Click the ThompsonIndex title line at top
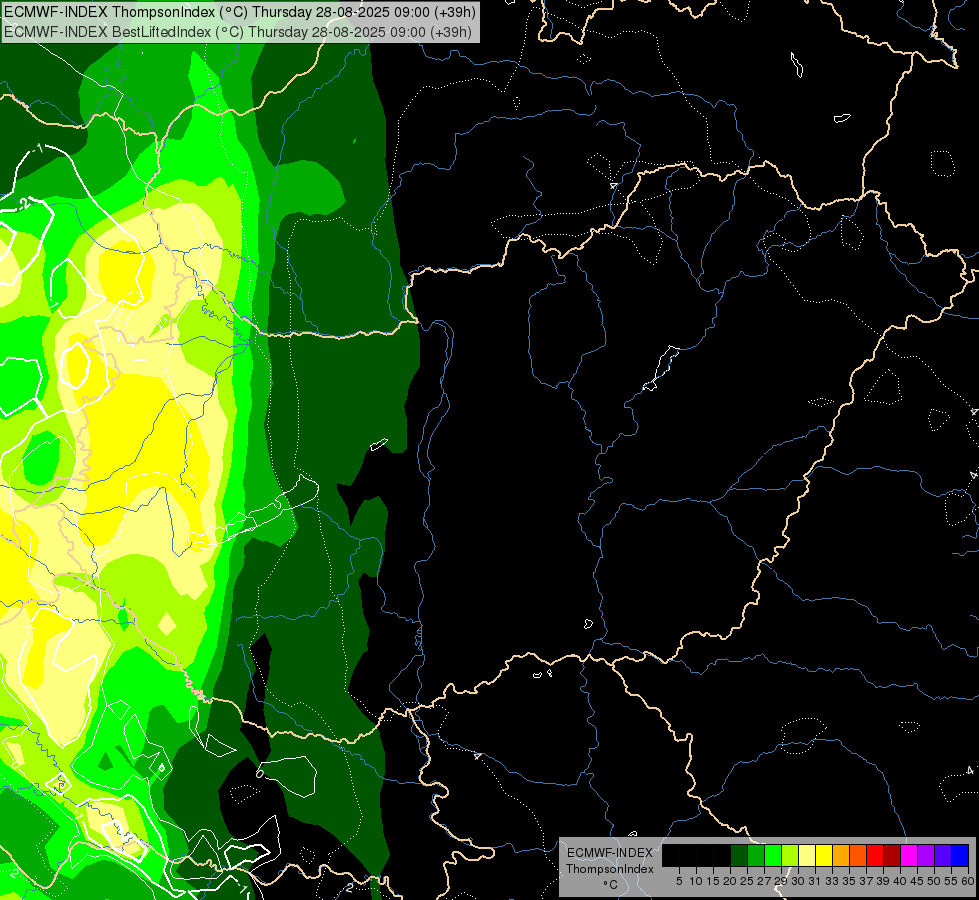This screenshot has width=979, height=900. [x=240, y=12]
